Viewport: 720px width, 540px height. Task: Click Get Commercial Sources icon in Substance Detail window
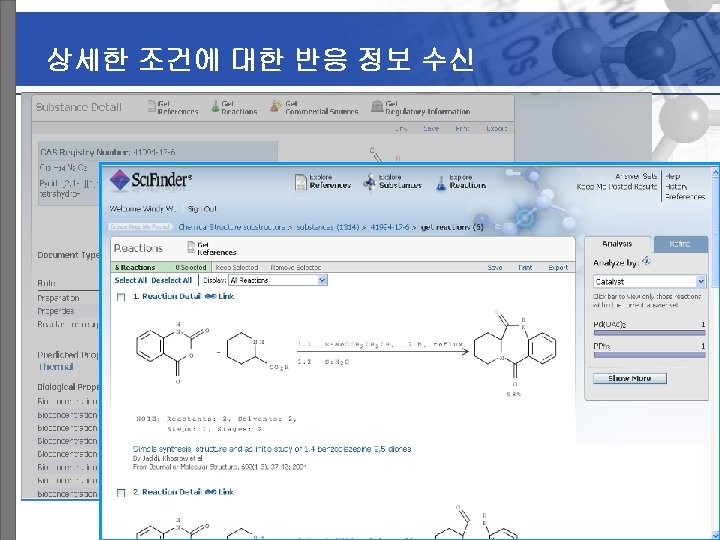click(276, 106)
